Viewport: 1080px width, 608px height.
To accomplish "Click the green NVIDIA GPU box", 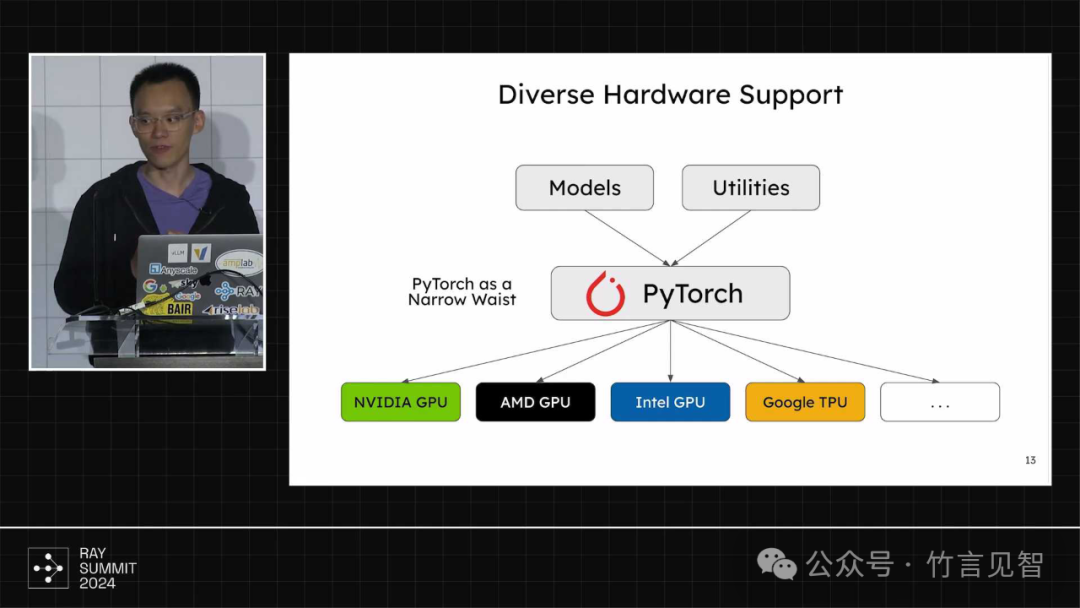I will (401, 402).
